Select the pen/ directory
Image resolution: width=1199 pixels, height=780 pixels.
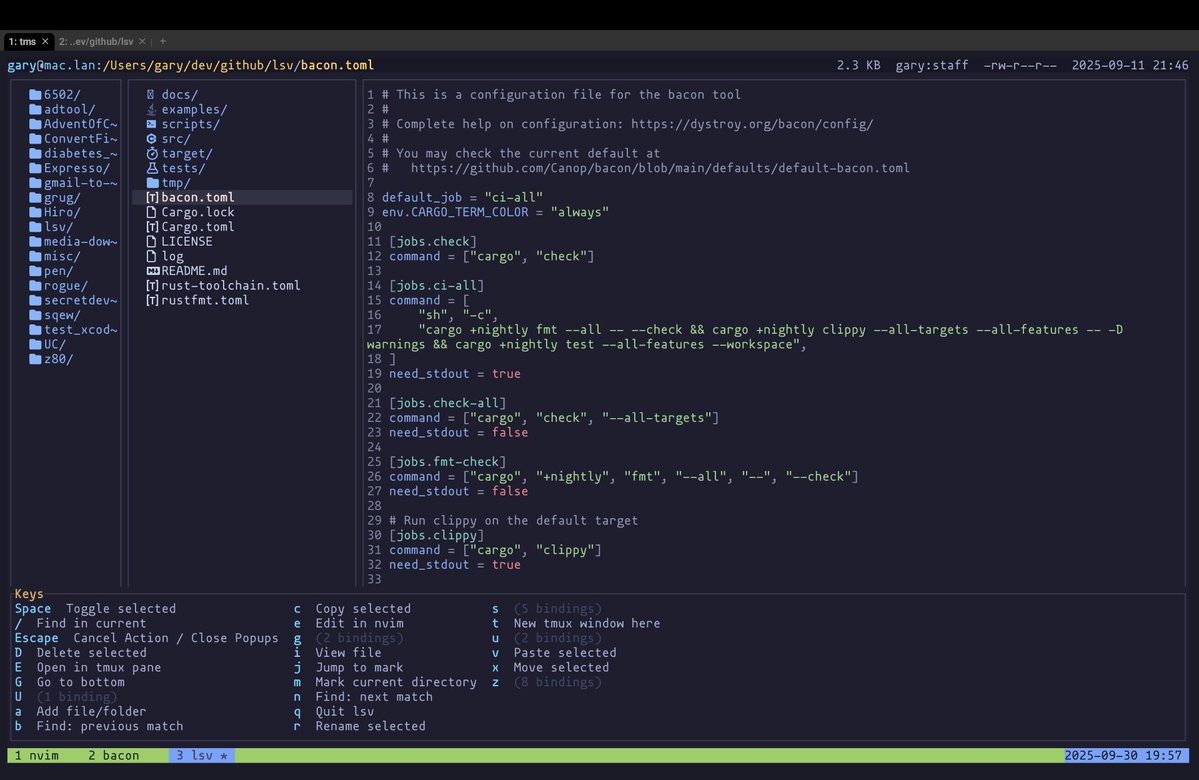(51, 271)
